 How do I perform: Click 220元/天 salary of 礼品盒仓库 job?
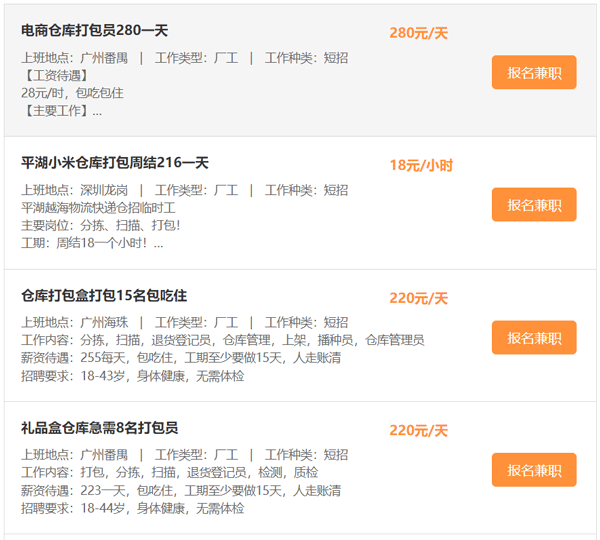(419, 431)
